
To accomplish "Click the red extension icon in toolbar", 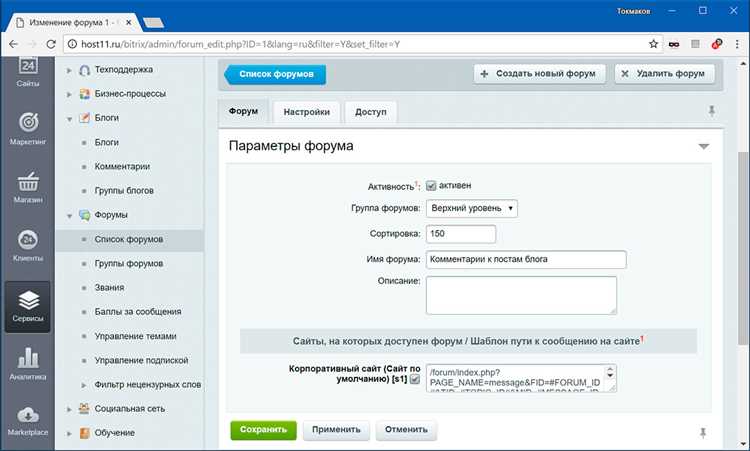I will point(717,44).
